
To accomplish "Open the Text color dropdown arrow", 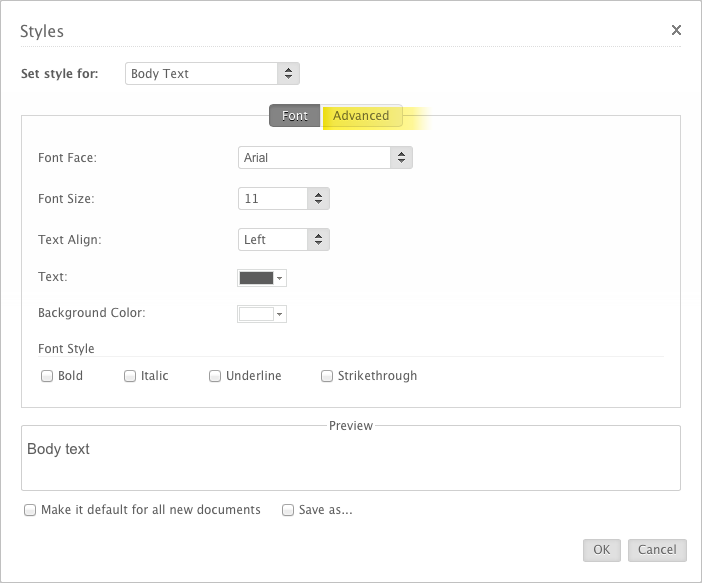I will click(279, 278).
